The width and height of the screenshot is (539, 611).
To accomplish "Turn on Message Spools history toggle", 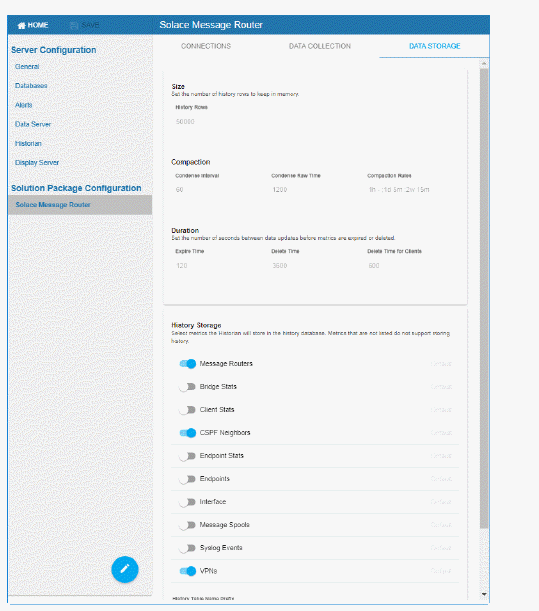I will tap(187, 525).
